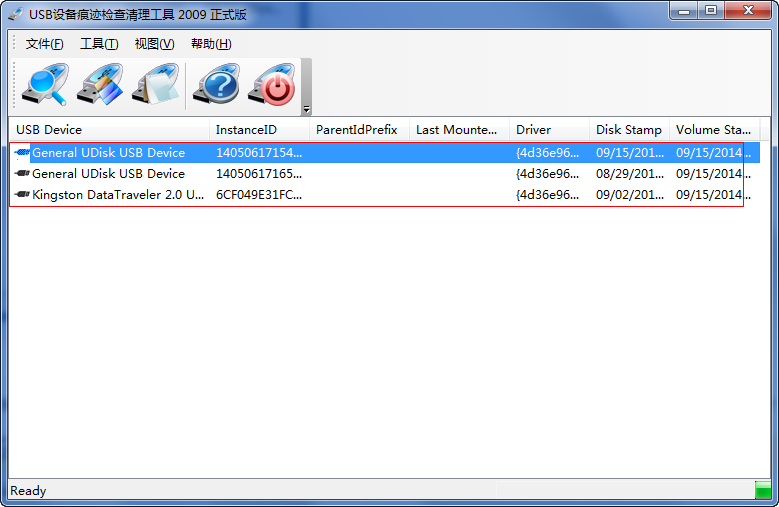Open help via the question mark icon

click(217, 84)
